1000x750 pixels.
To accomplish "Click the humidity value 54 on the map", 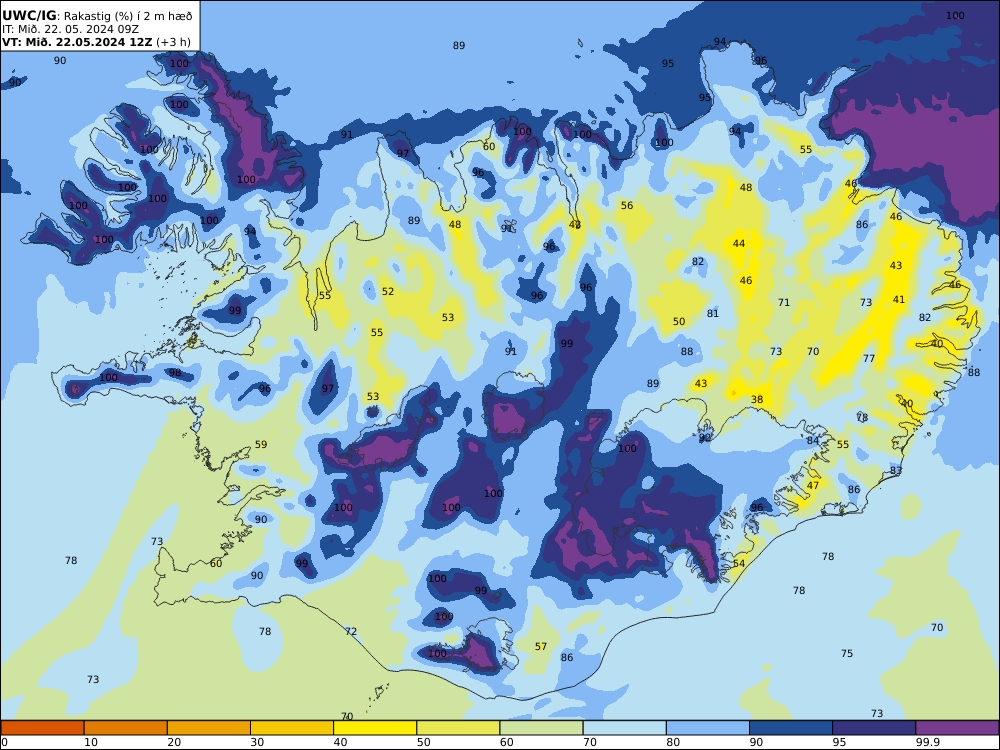I will click(x=739, y=564).
